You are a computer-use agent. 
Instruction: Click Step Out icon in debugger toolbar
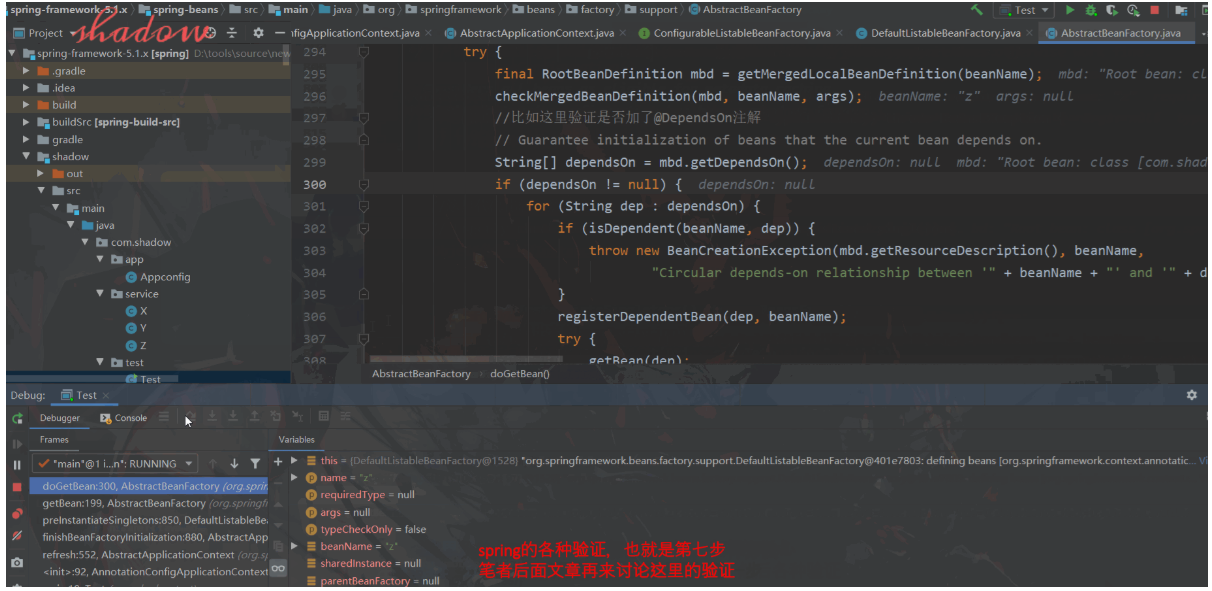(254, 416)
